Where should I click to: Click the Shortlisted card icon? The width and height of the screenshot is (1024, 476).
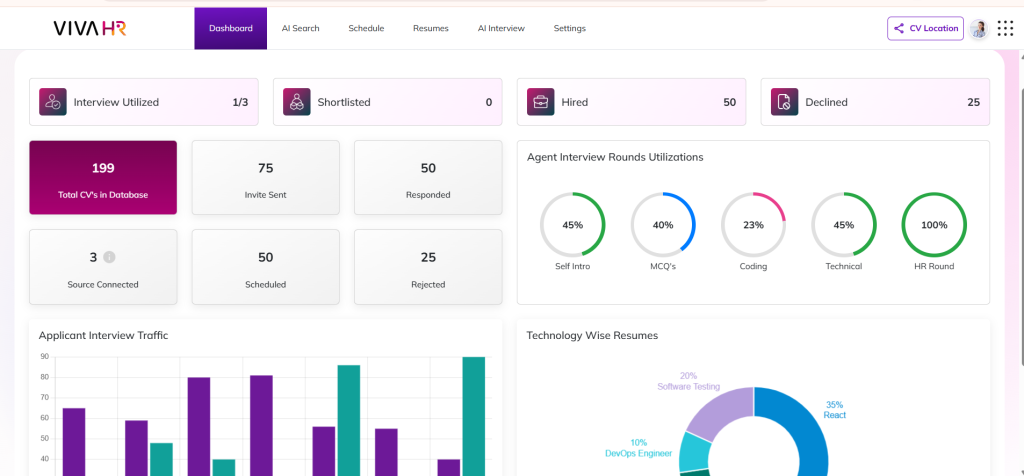(296, 102)
